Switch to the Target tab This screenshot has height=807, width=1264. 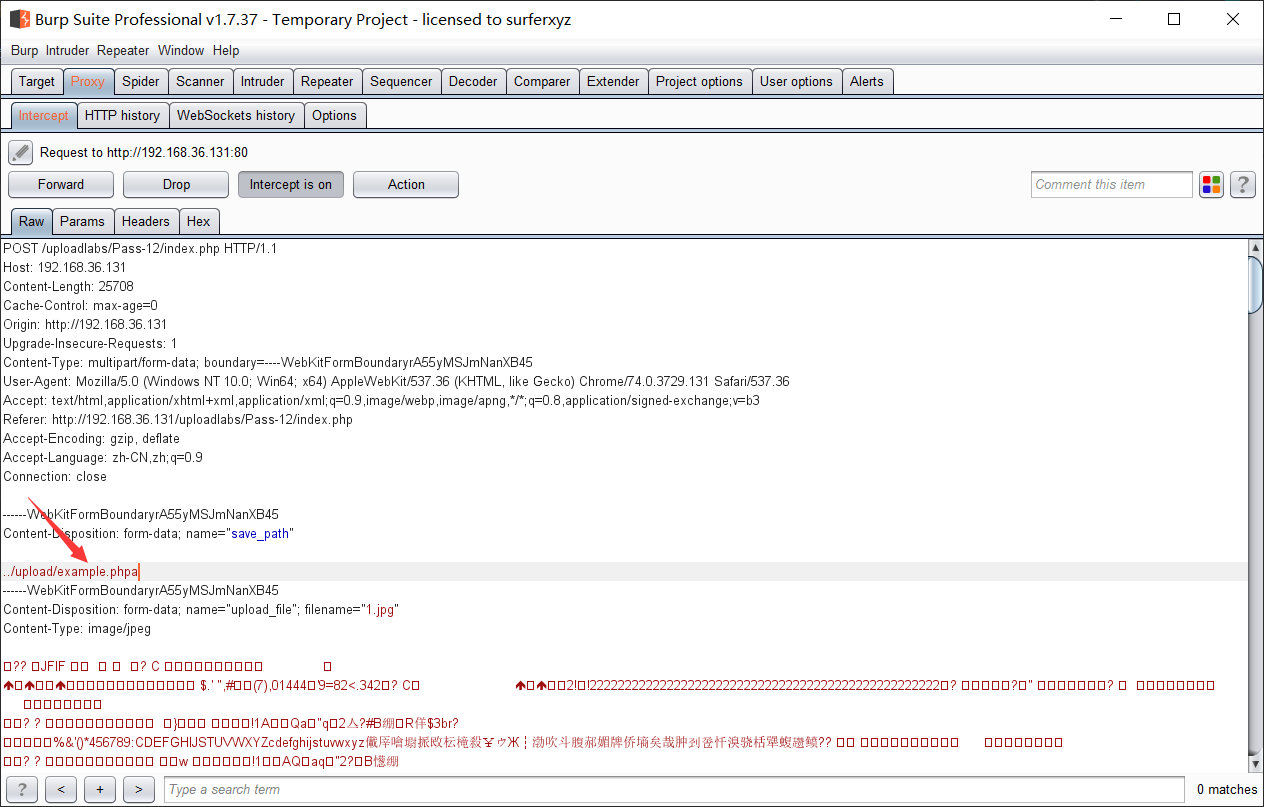pyautogui.click(x=37, y=81)
